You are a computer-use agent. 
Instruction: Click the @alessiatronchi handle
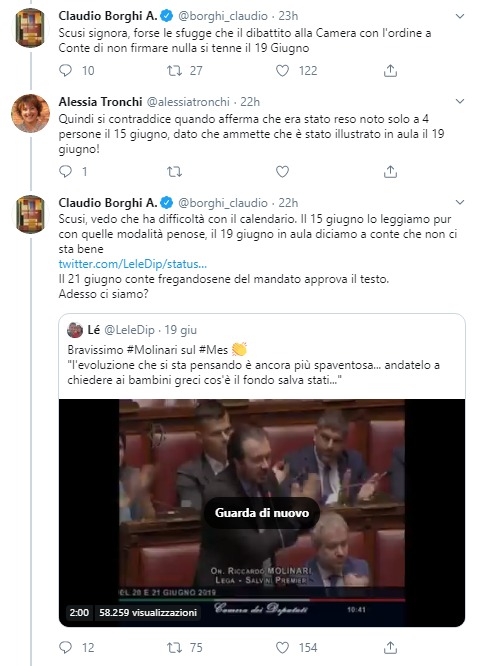tap(188, 102)
